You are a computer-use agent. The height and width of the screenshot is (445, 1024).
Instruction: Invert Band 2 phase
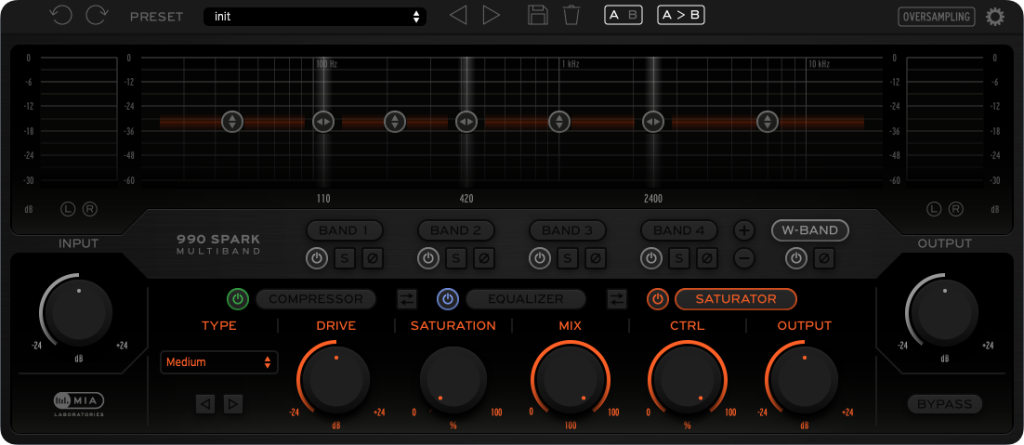point(484,258)
